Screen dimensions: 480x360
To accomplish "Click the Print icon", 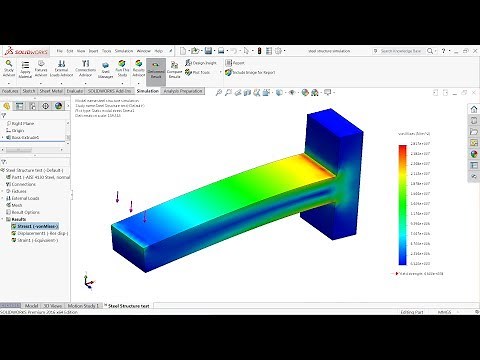I will pyautogui.click(x=221, y=51).
